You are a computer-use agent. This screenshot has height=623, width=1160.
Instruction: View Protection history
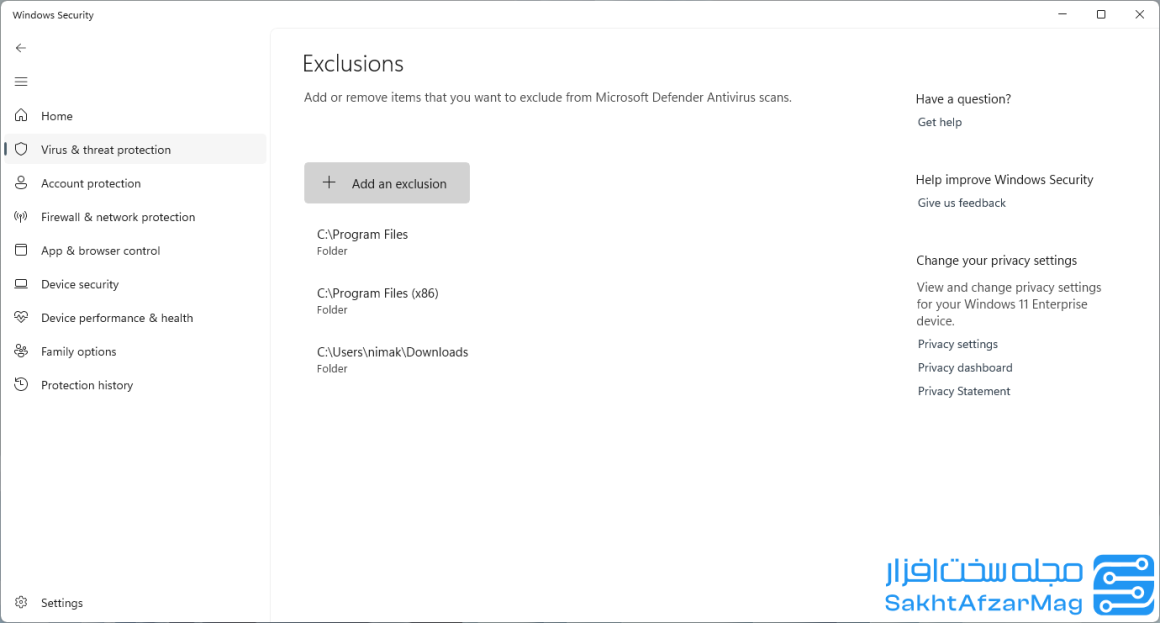tap(135, 385)
